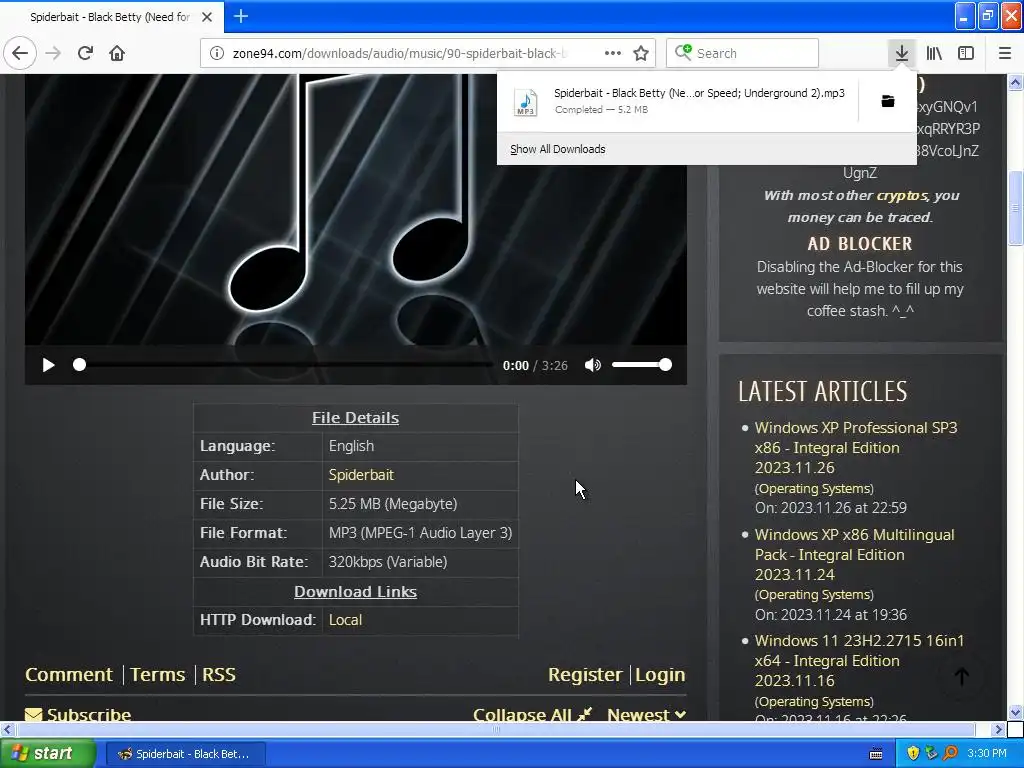Image resolution: width=1024 pixels, height=768 pixels.
Task: Select MP3 (MPEG-1 Audio Layer 3) text
Action: [421, 533]
